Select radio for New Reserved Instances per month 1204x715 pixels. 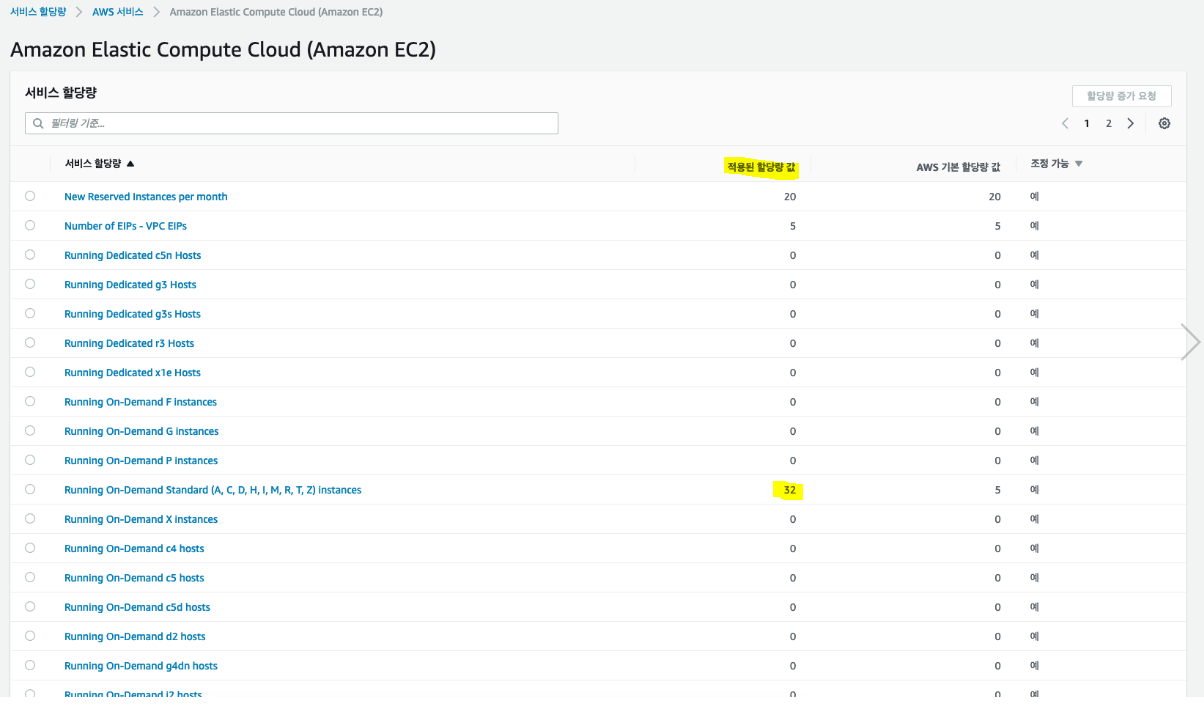pyautogui.click(x=30, y=196)
